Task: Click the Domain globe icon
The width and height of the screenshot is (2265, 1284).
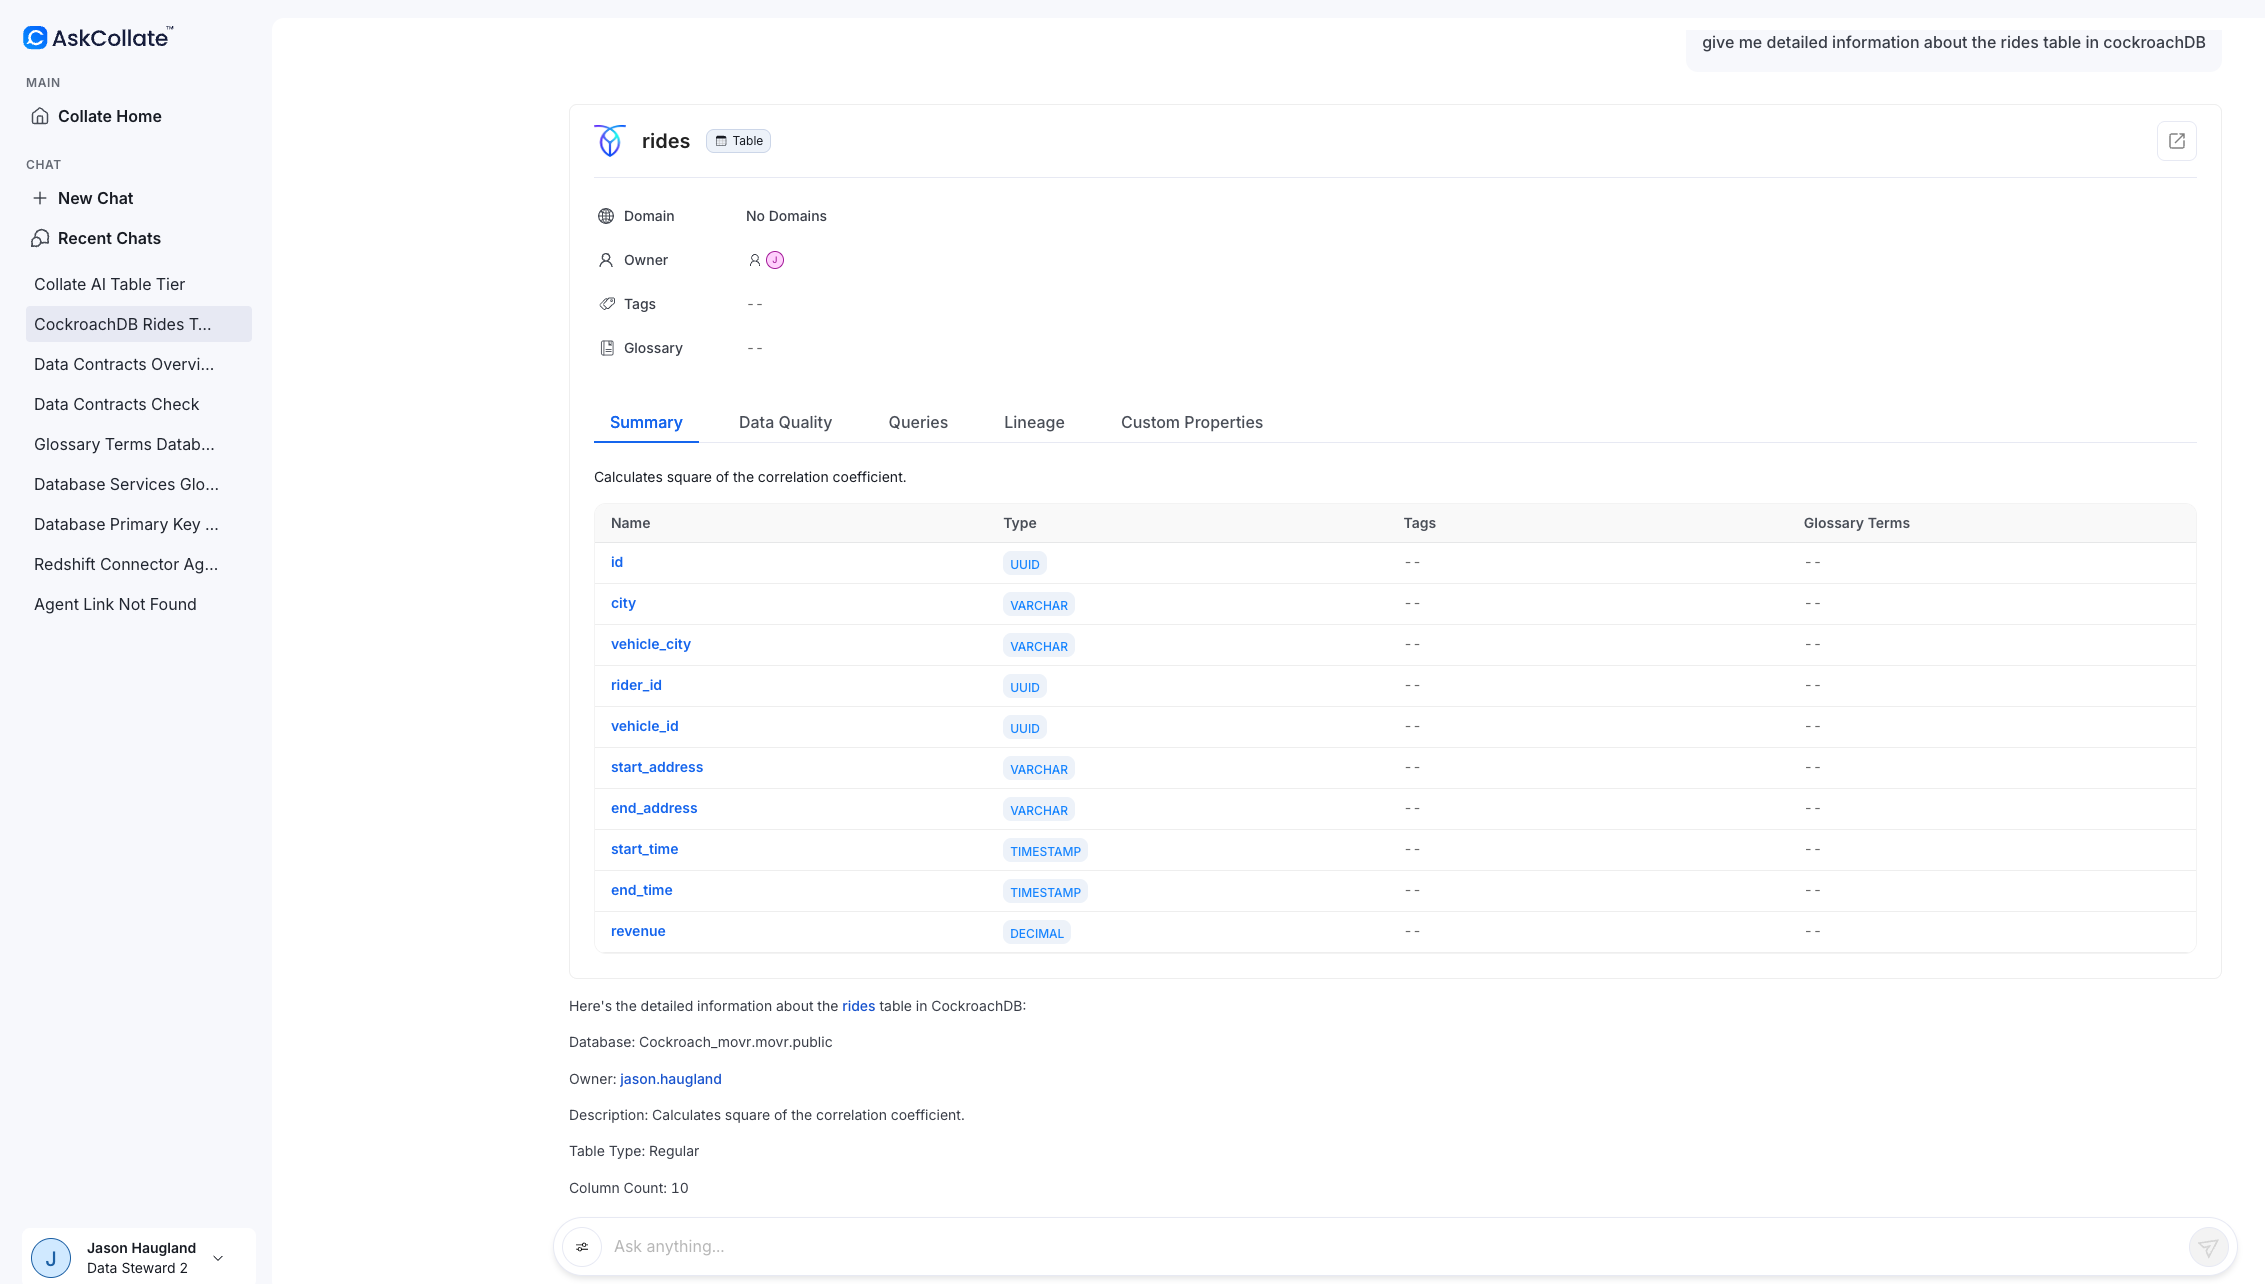Action: (x=606, y=216)
